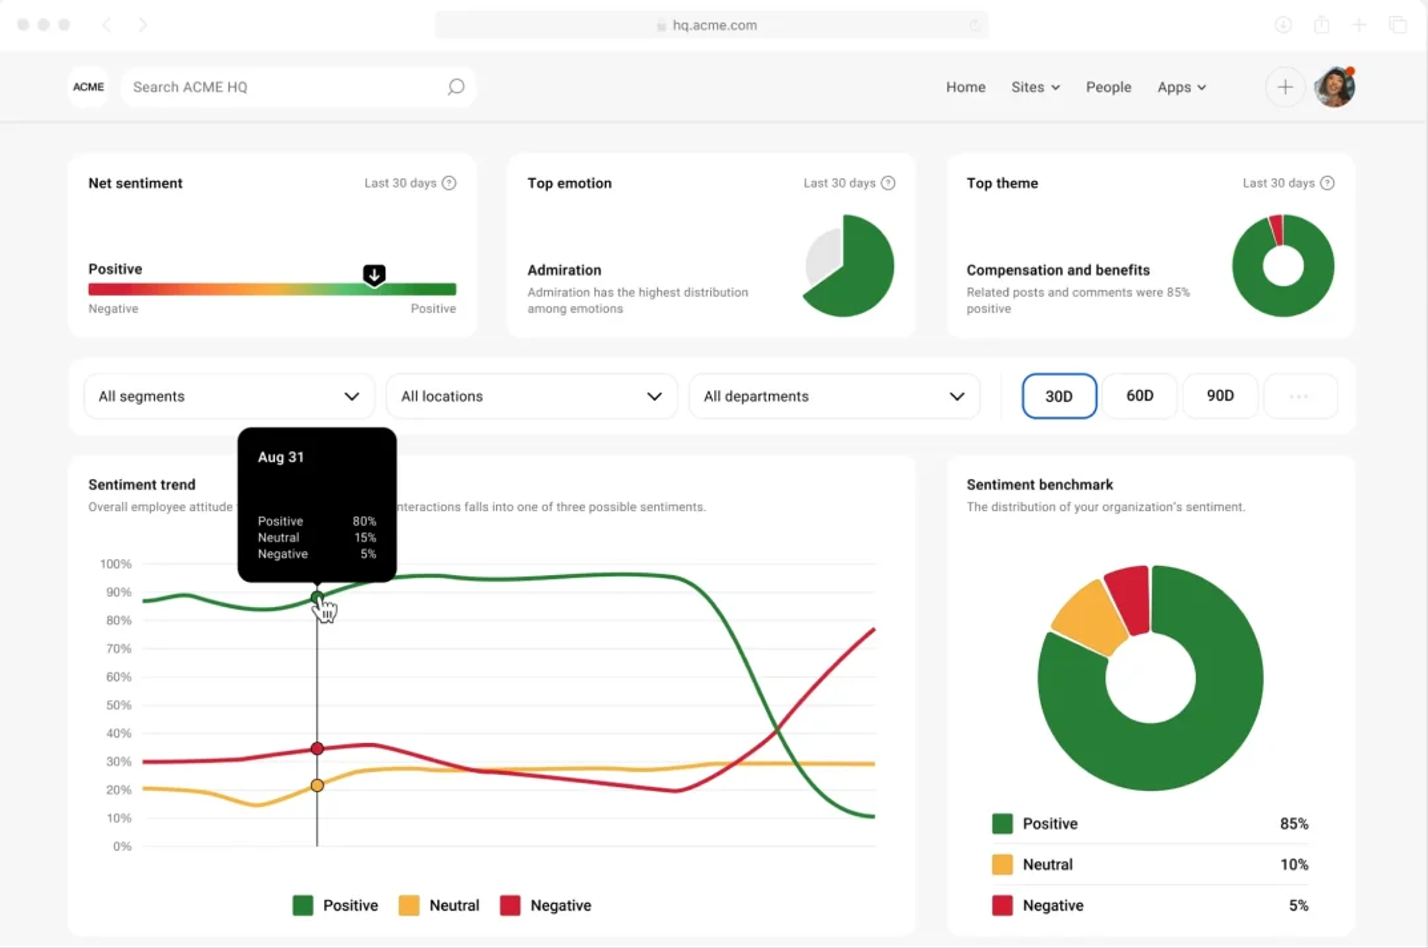Viewport: 1428px width, 948px height.
Task: Select the 90D time range
Action: [x=1220, y=396]
